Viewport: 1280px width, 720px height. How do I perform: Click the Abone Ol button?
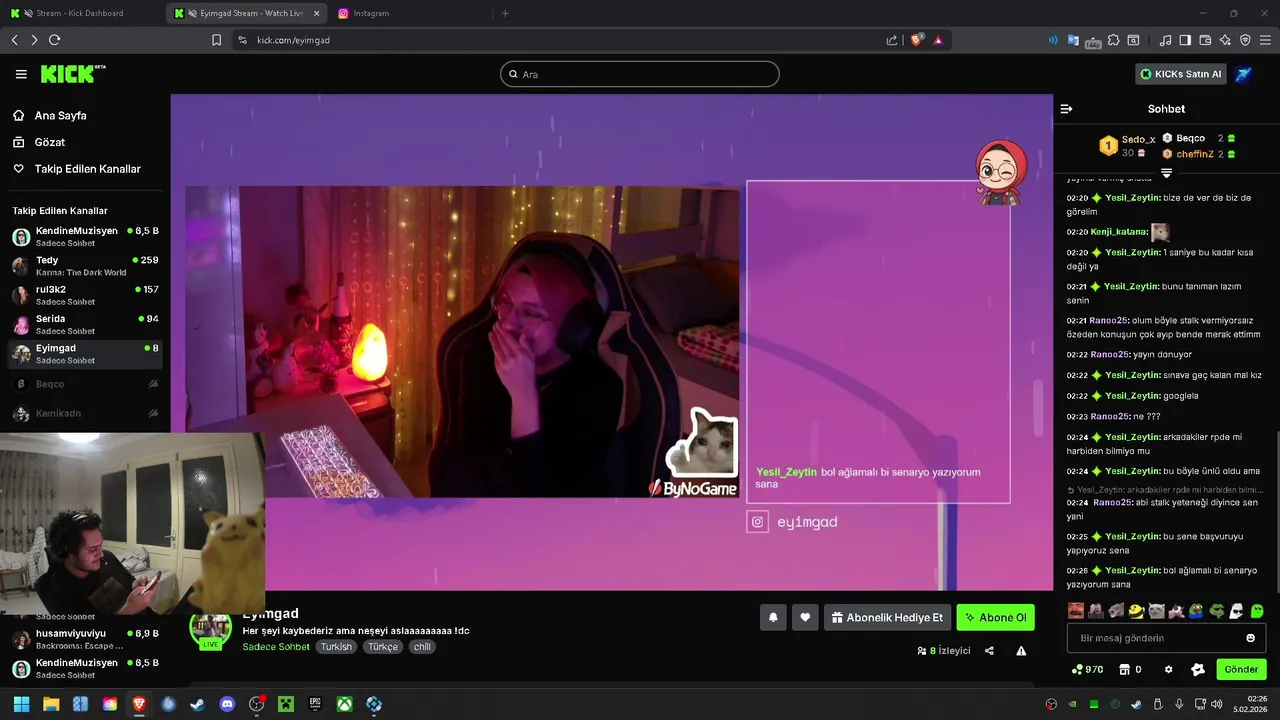(996, 618)
